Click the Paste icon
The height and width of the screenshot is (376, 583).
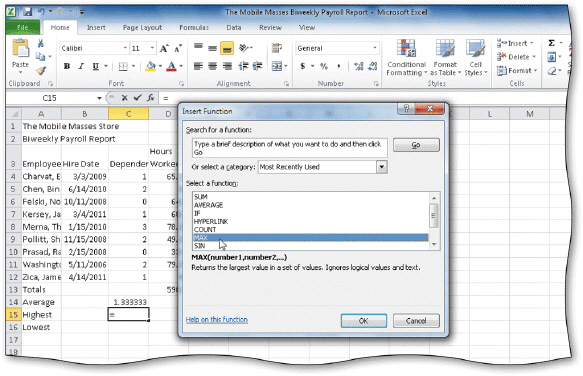point(20,49)
